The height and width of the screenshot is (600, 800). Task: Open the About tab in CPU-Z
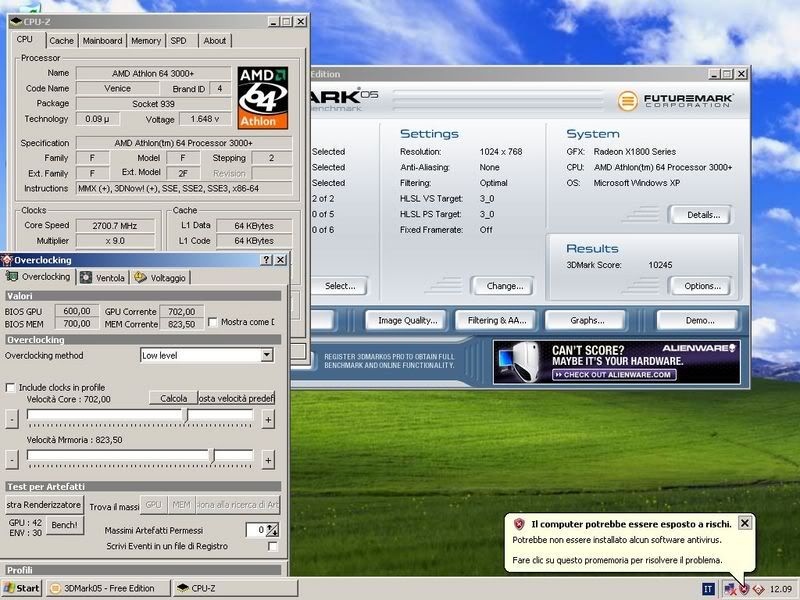point(215,40)
